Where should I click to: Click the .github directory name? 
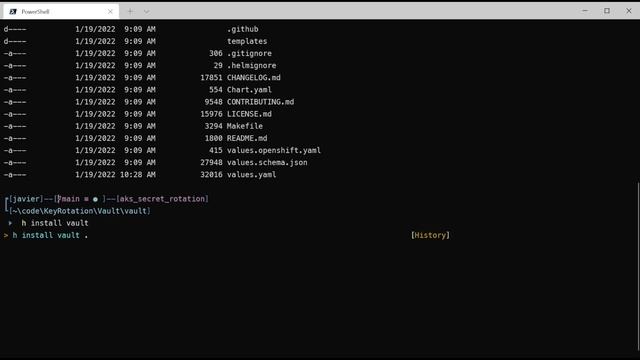tap(242, 29)
